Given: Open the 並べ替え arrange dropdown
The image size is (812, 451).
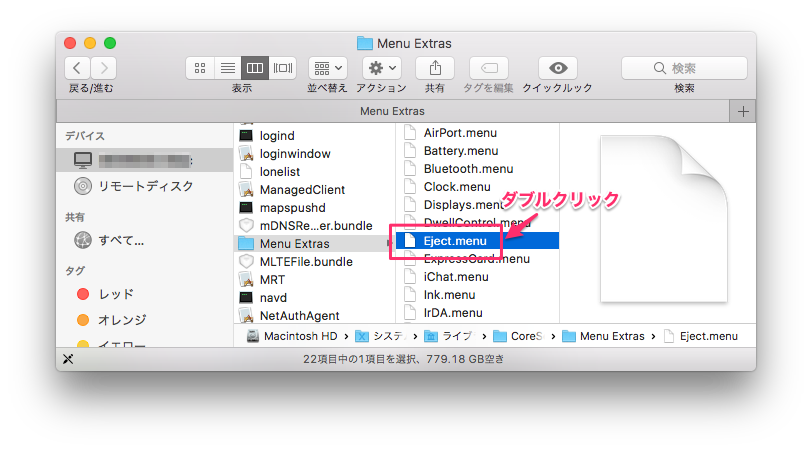Looking at the screenshot, I should click(328, 68).
